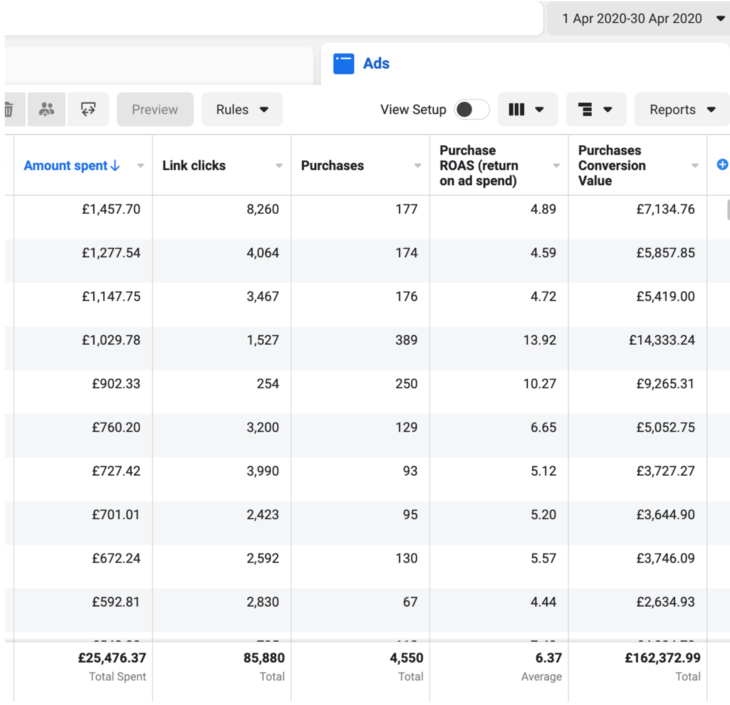
Task: Click the audience people icon
Action: (x=47, y=109)
